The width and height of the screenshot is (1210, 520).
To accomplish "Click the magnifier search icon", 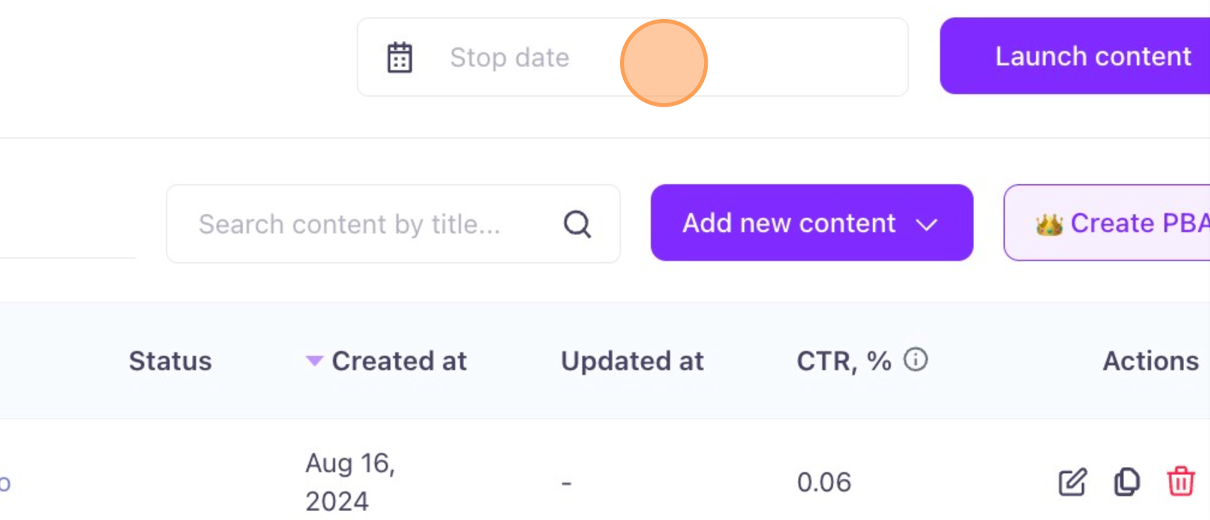I will [577, 224].
